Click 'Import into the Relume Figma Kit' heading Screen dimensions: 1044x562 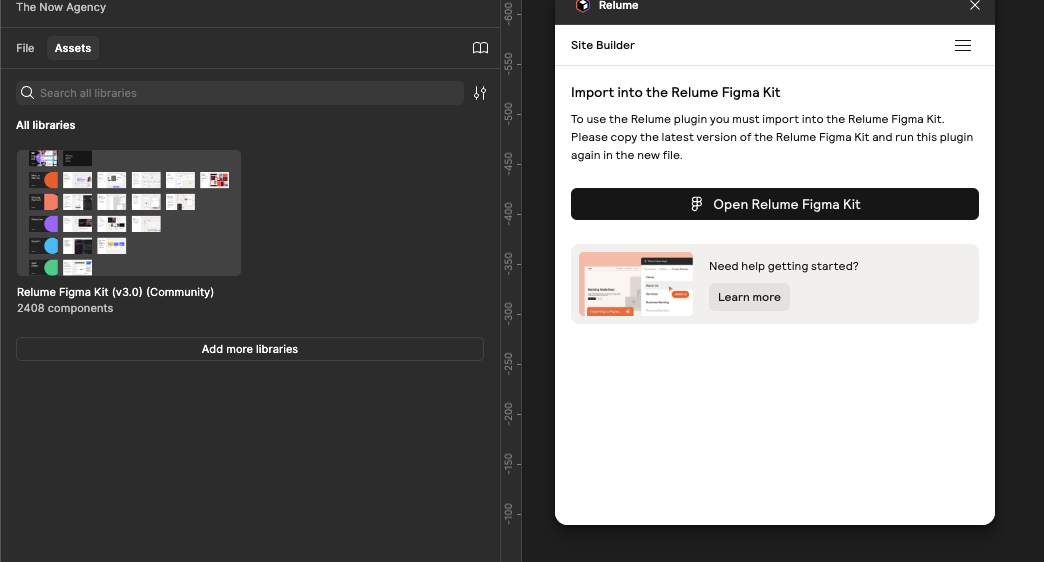(675, 93)
